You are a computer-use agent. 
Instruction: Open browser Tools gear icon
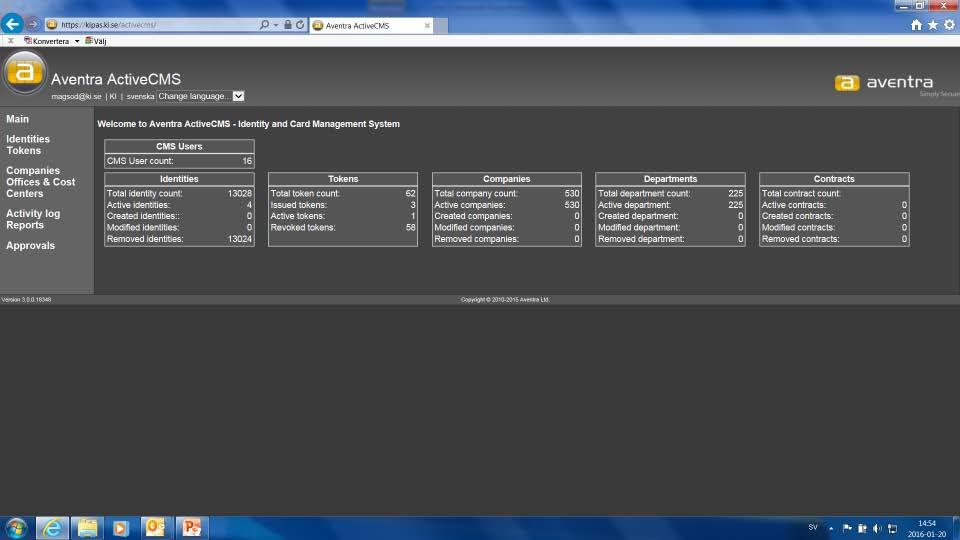point(949,24)
